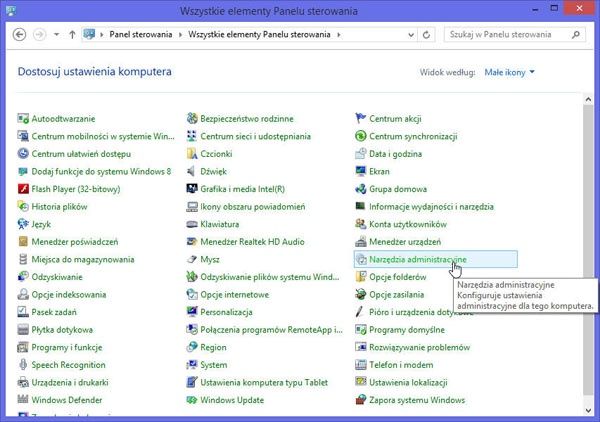Screen dimensions: 600x422
Task: Click the Grupa domowa icon
Action: pyautogui.click(x=360, y=189)
